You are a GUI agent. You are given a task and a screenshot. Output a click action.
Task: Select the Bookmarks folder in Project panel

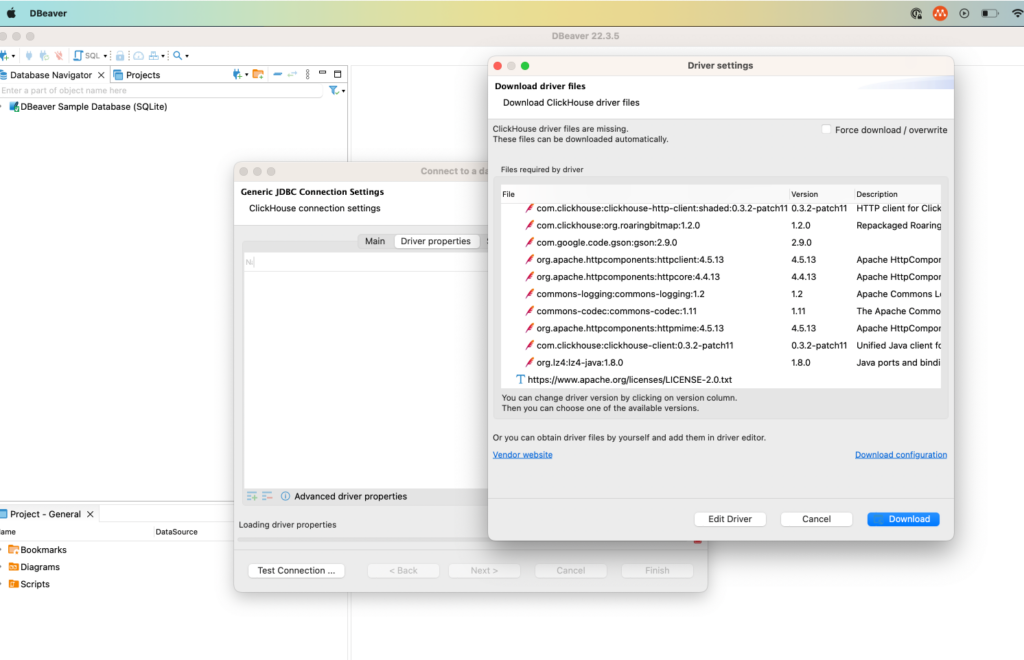coord(37,550)
